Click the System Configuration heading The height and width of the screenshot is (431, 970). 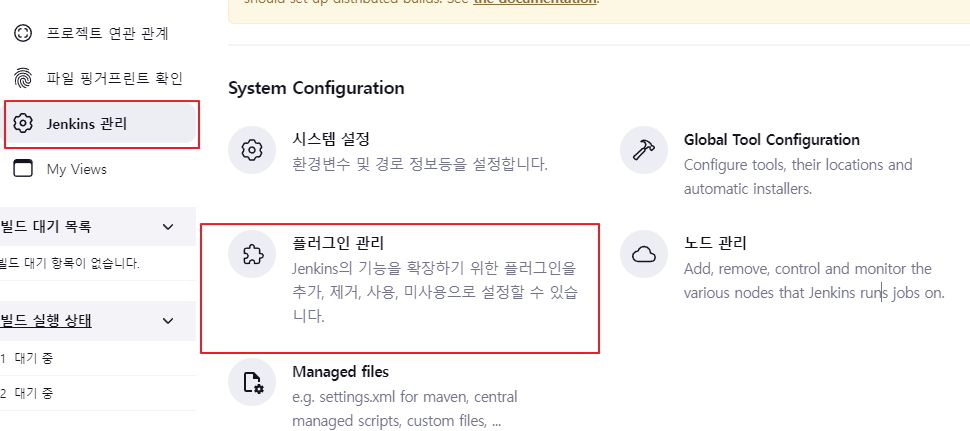coord(316,88)
